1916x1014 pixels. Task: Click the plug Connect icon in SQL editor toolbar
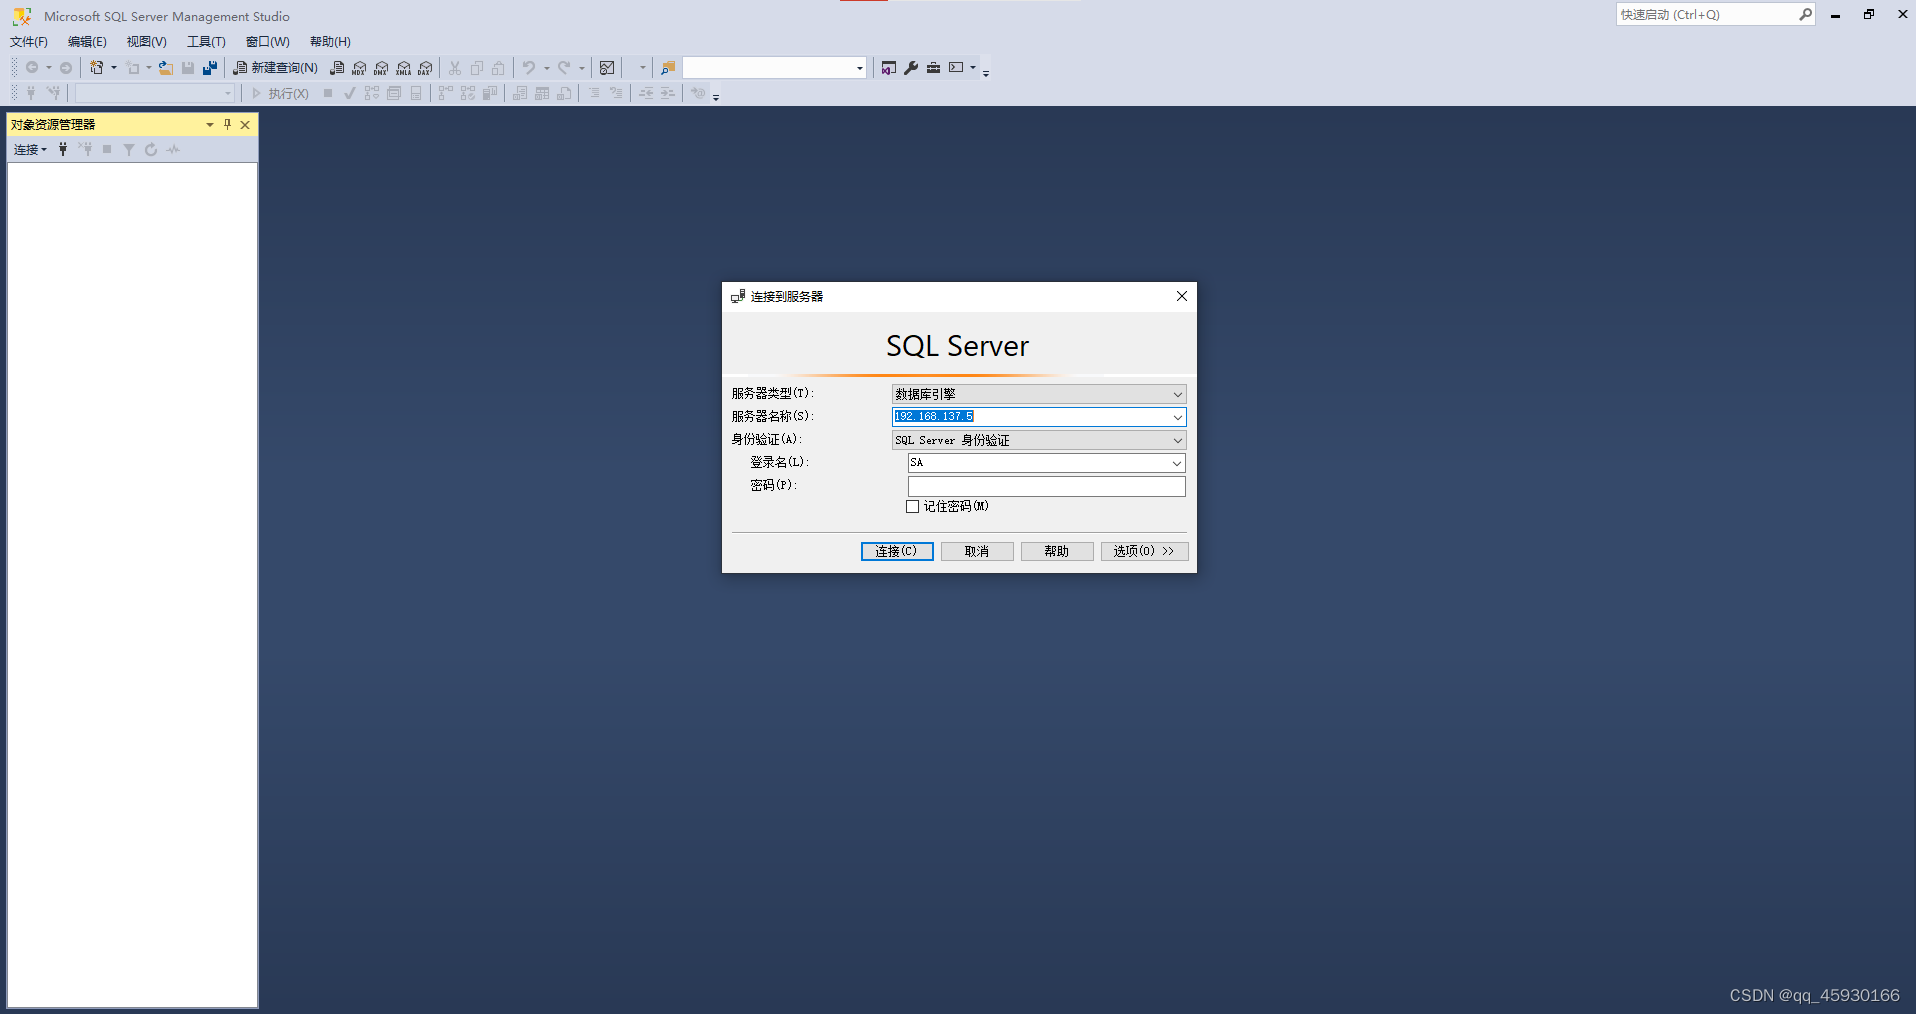[x=31, y=93]
